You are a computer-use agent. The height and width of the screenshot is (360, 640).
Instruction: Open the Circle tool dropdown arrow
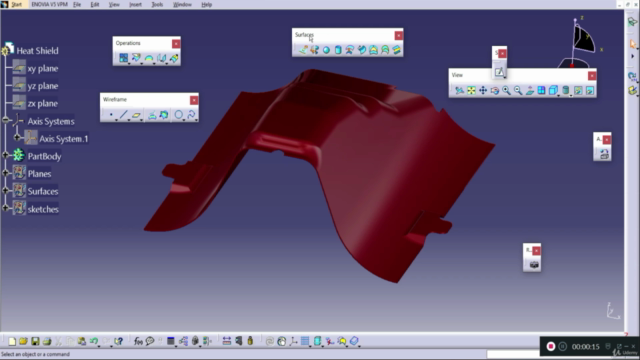[x=184, y=120]
